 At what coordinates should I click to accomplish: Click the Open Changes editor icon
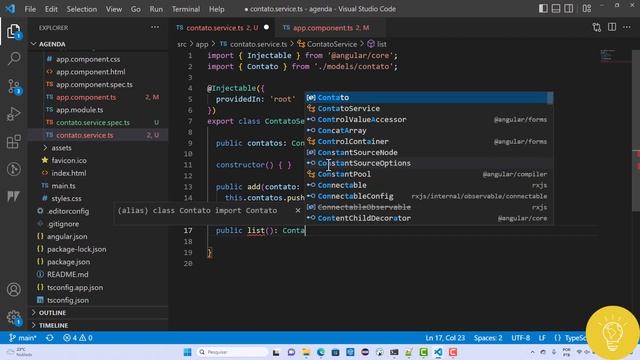click(597, 27)
